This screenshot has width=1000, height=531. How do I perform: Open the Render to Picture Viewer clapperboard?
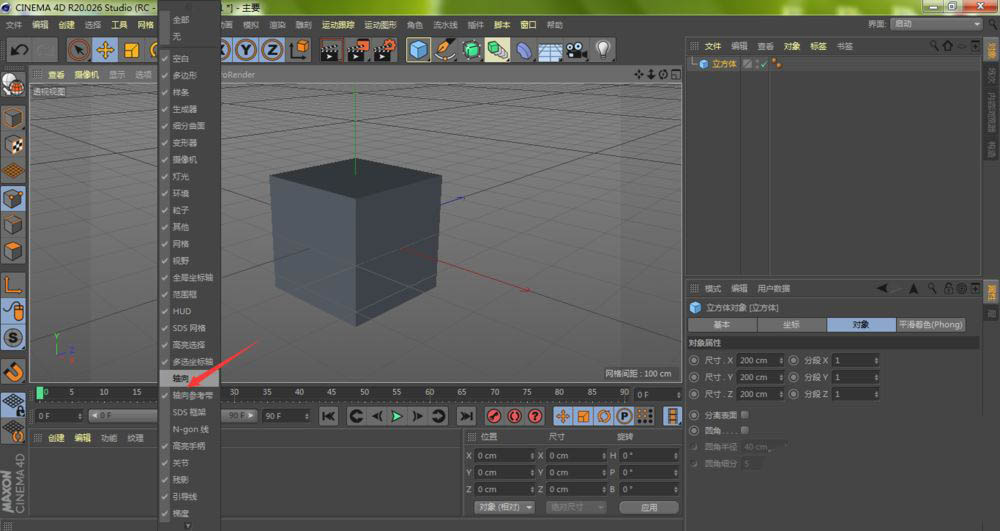(357, 50)
